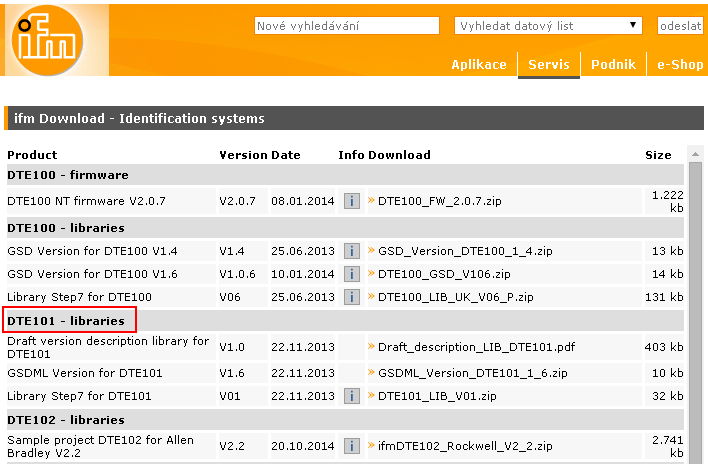Click product text Library Step7 for DTE100
Screen dimensions: 708x464
click(79, 297)
